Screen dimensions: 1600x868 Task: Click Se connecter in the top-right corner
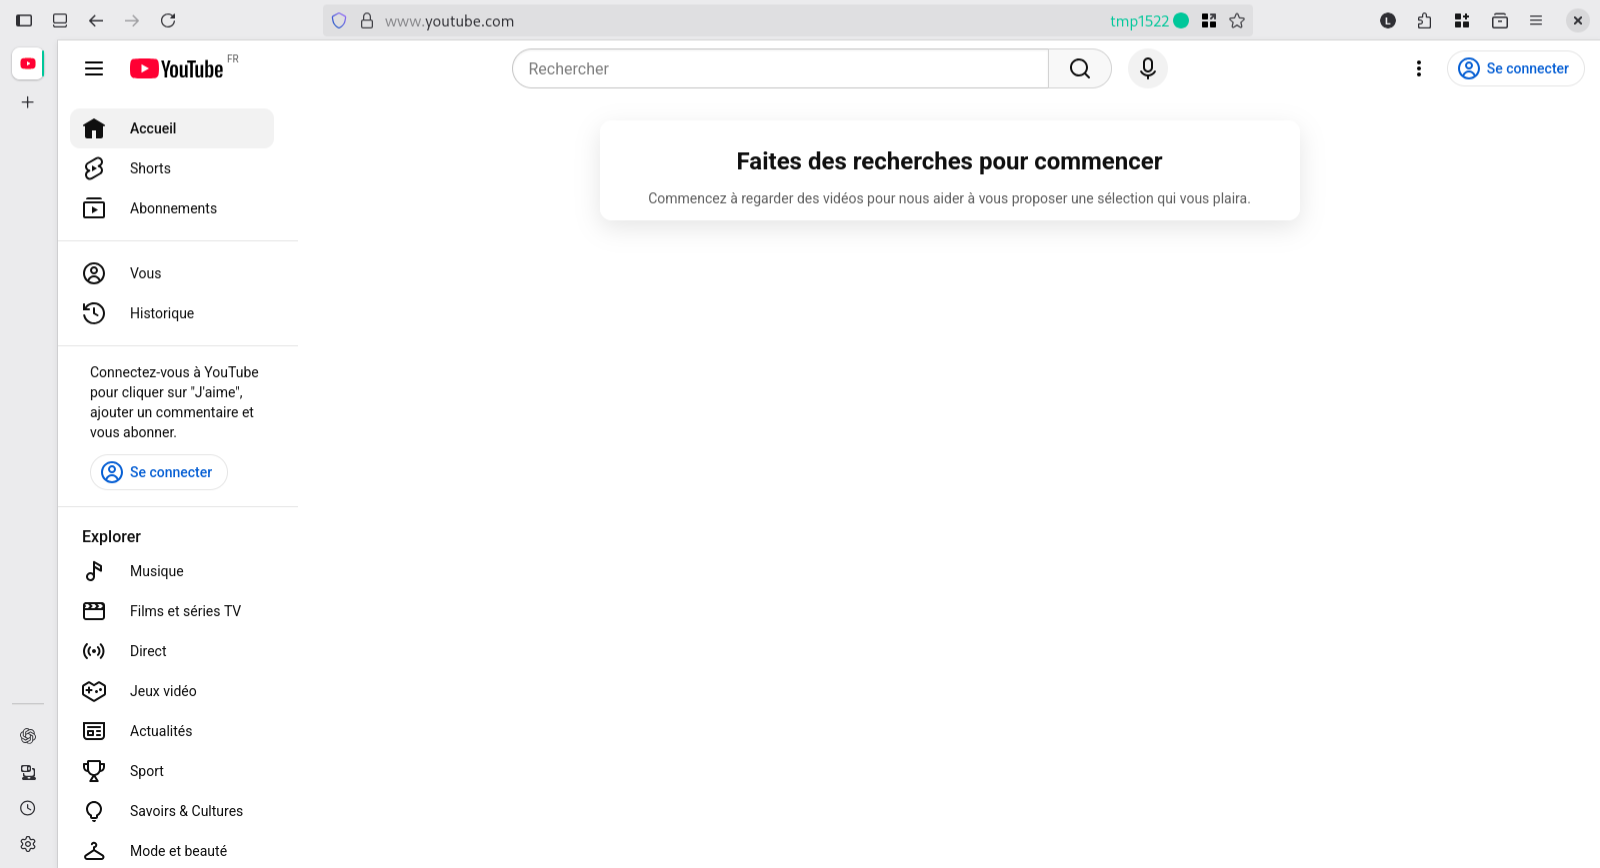click(x=1515, y=69)
